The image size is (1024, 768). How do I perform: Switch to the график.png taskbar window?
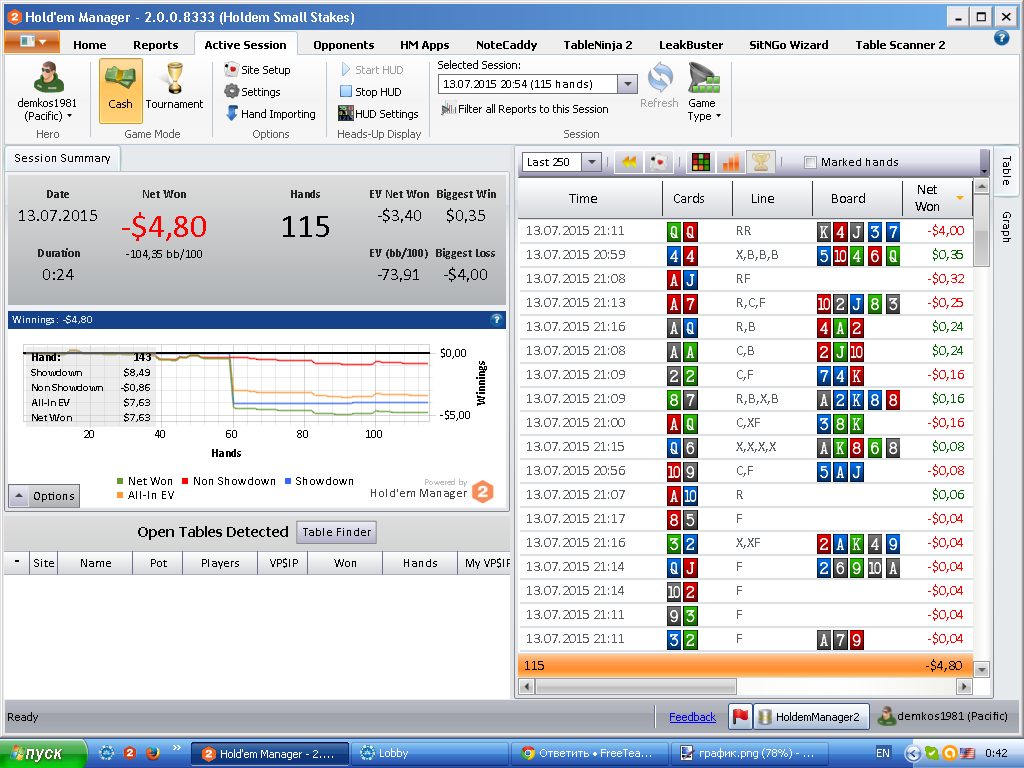tap(750, 754)
